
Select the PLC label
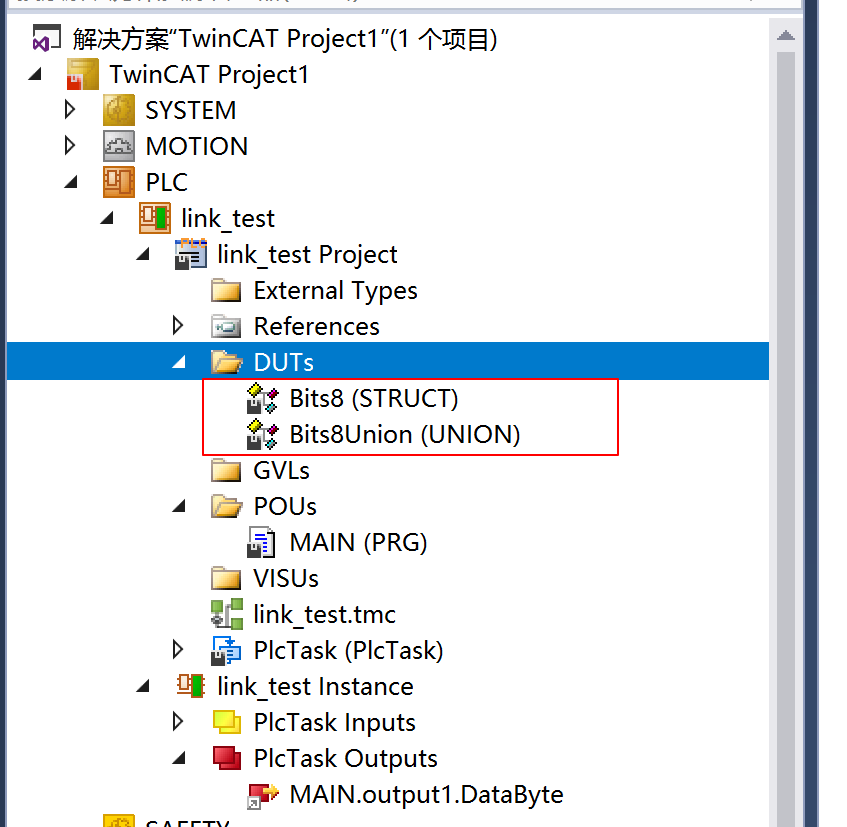[x=166, y=182]
